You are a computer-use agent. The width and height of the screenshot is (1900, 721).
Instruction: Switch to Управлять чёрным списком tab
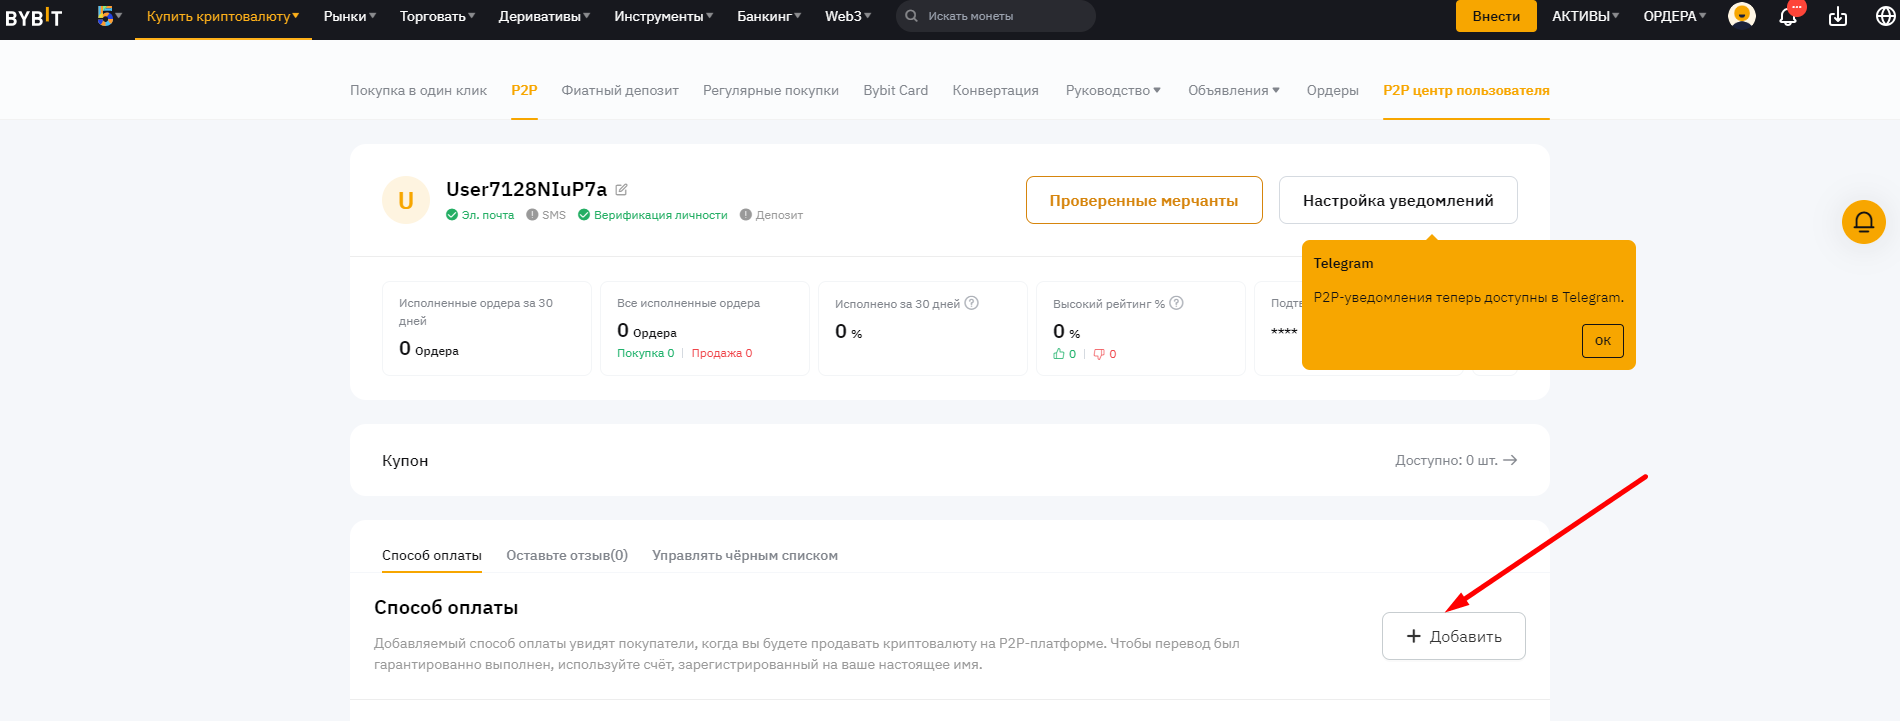745,555
